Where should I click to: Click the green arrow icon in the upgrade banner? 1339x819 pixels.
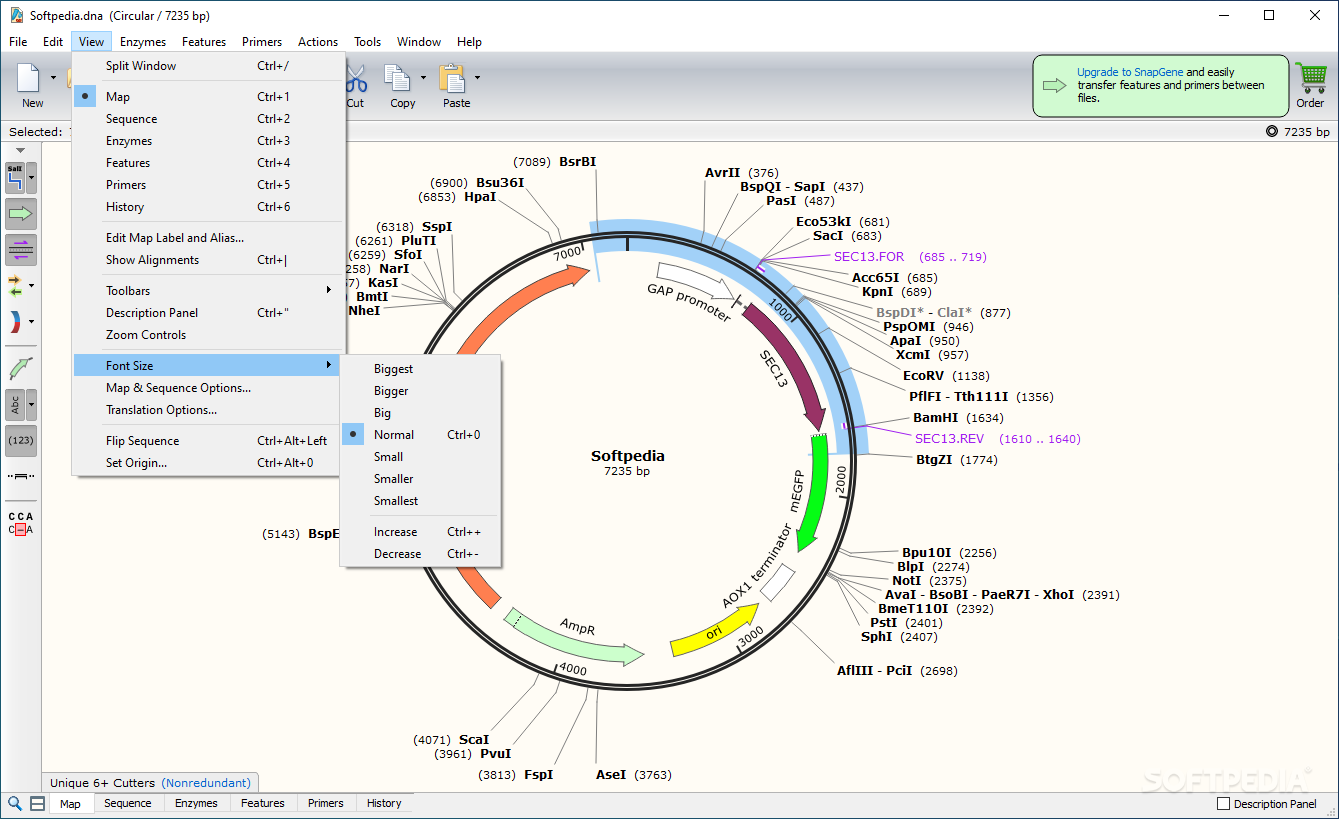click(x=1054, y=85)
